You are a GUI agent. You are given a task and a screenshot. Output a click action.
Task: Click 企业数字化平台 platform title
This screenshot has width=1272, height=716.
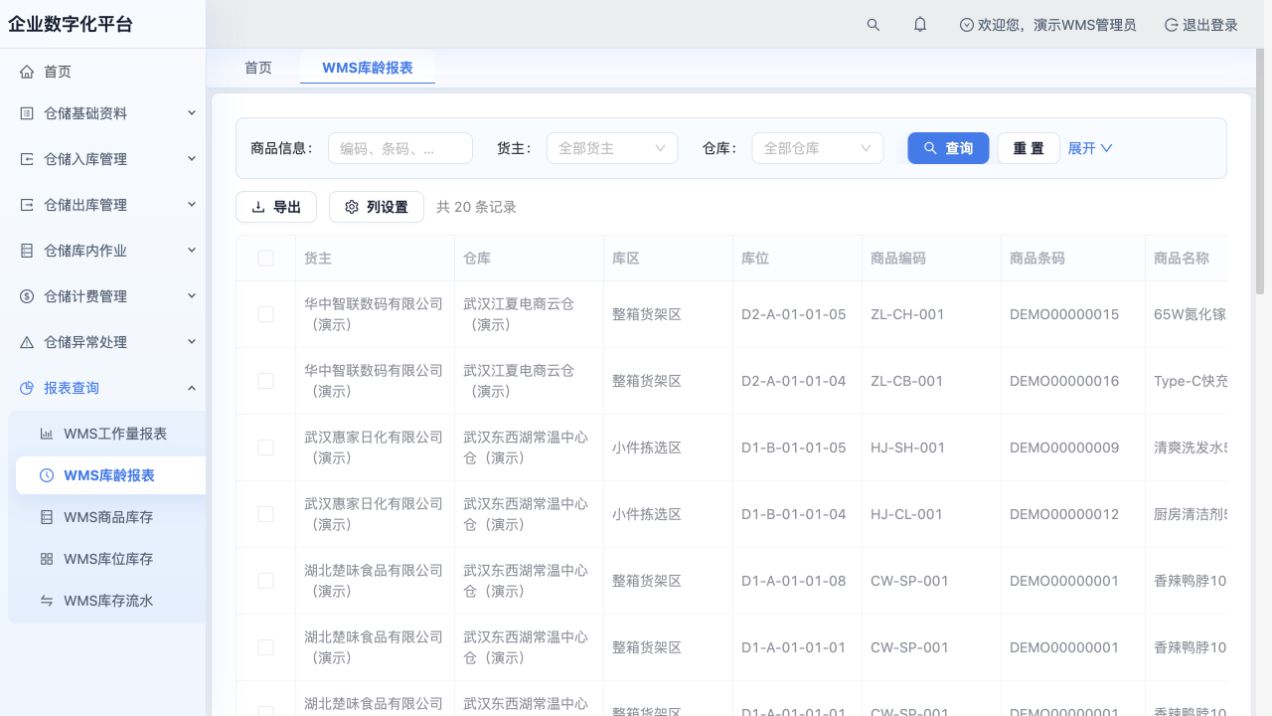(x=70, y=25)
